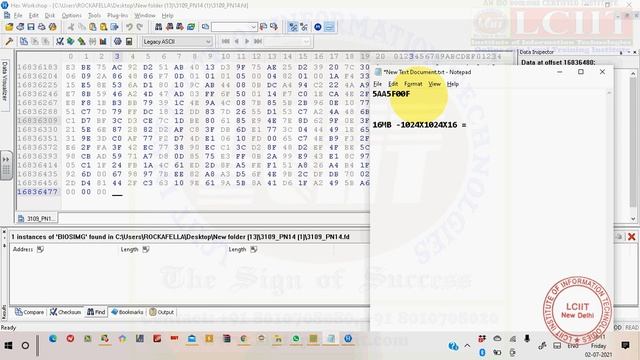The height and width of the screenshot is (360, 640).
Task: Open Notepad Format menu
Action: point(413,84)
